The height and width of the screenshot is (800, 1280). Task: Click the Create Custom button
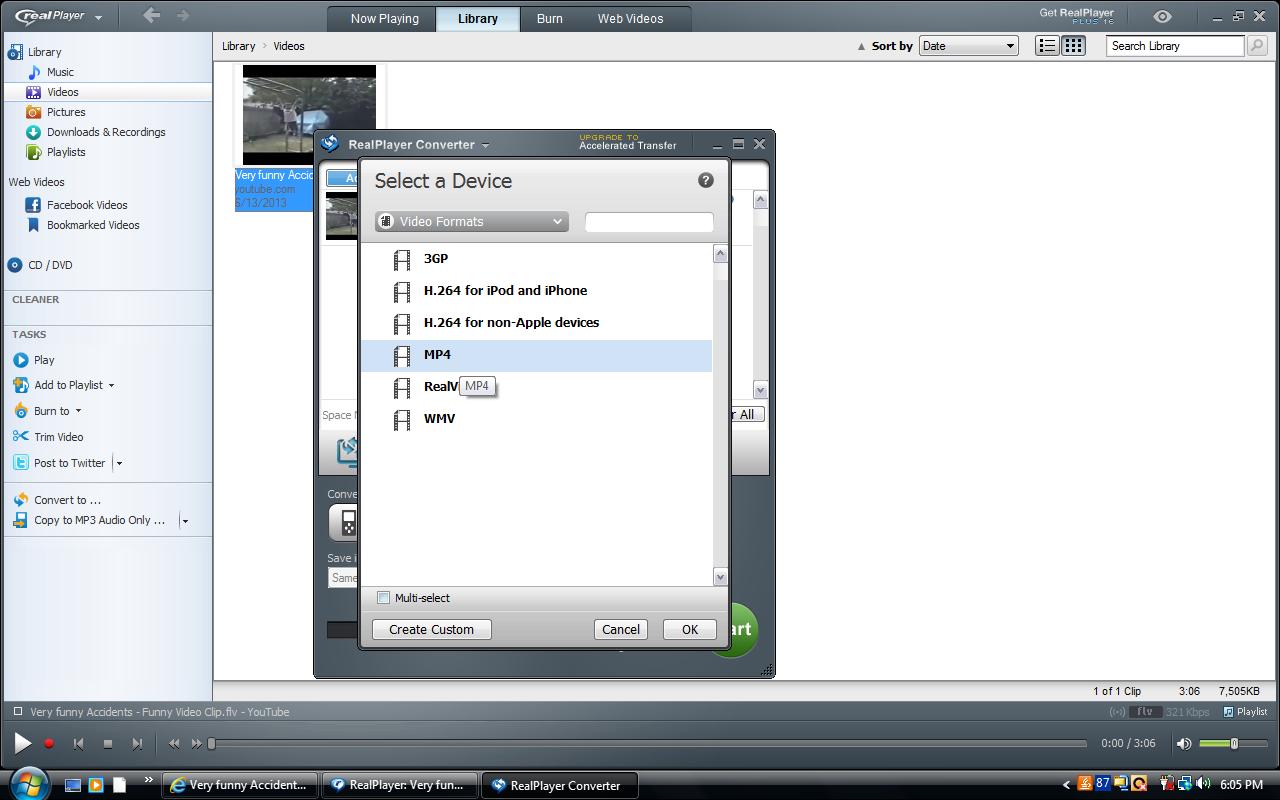(431, 630)
